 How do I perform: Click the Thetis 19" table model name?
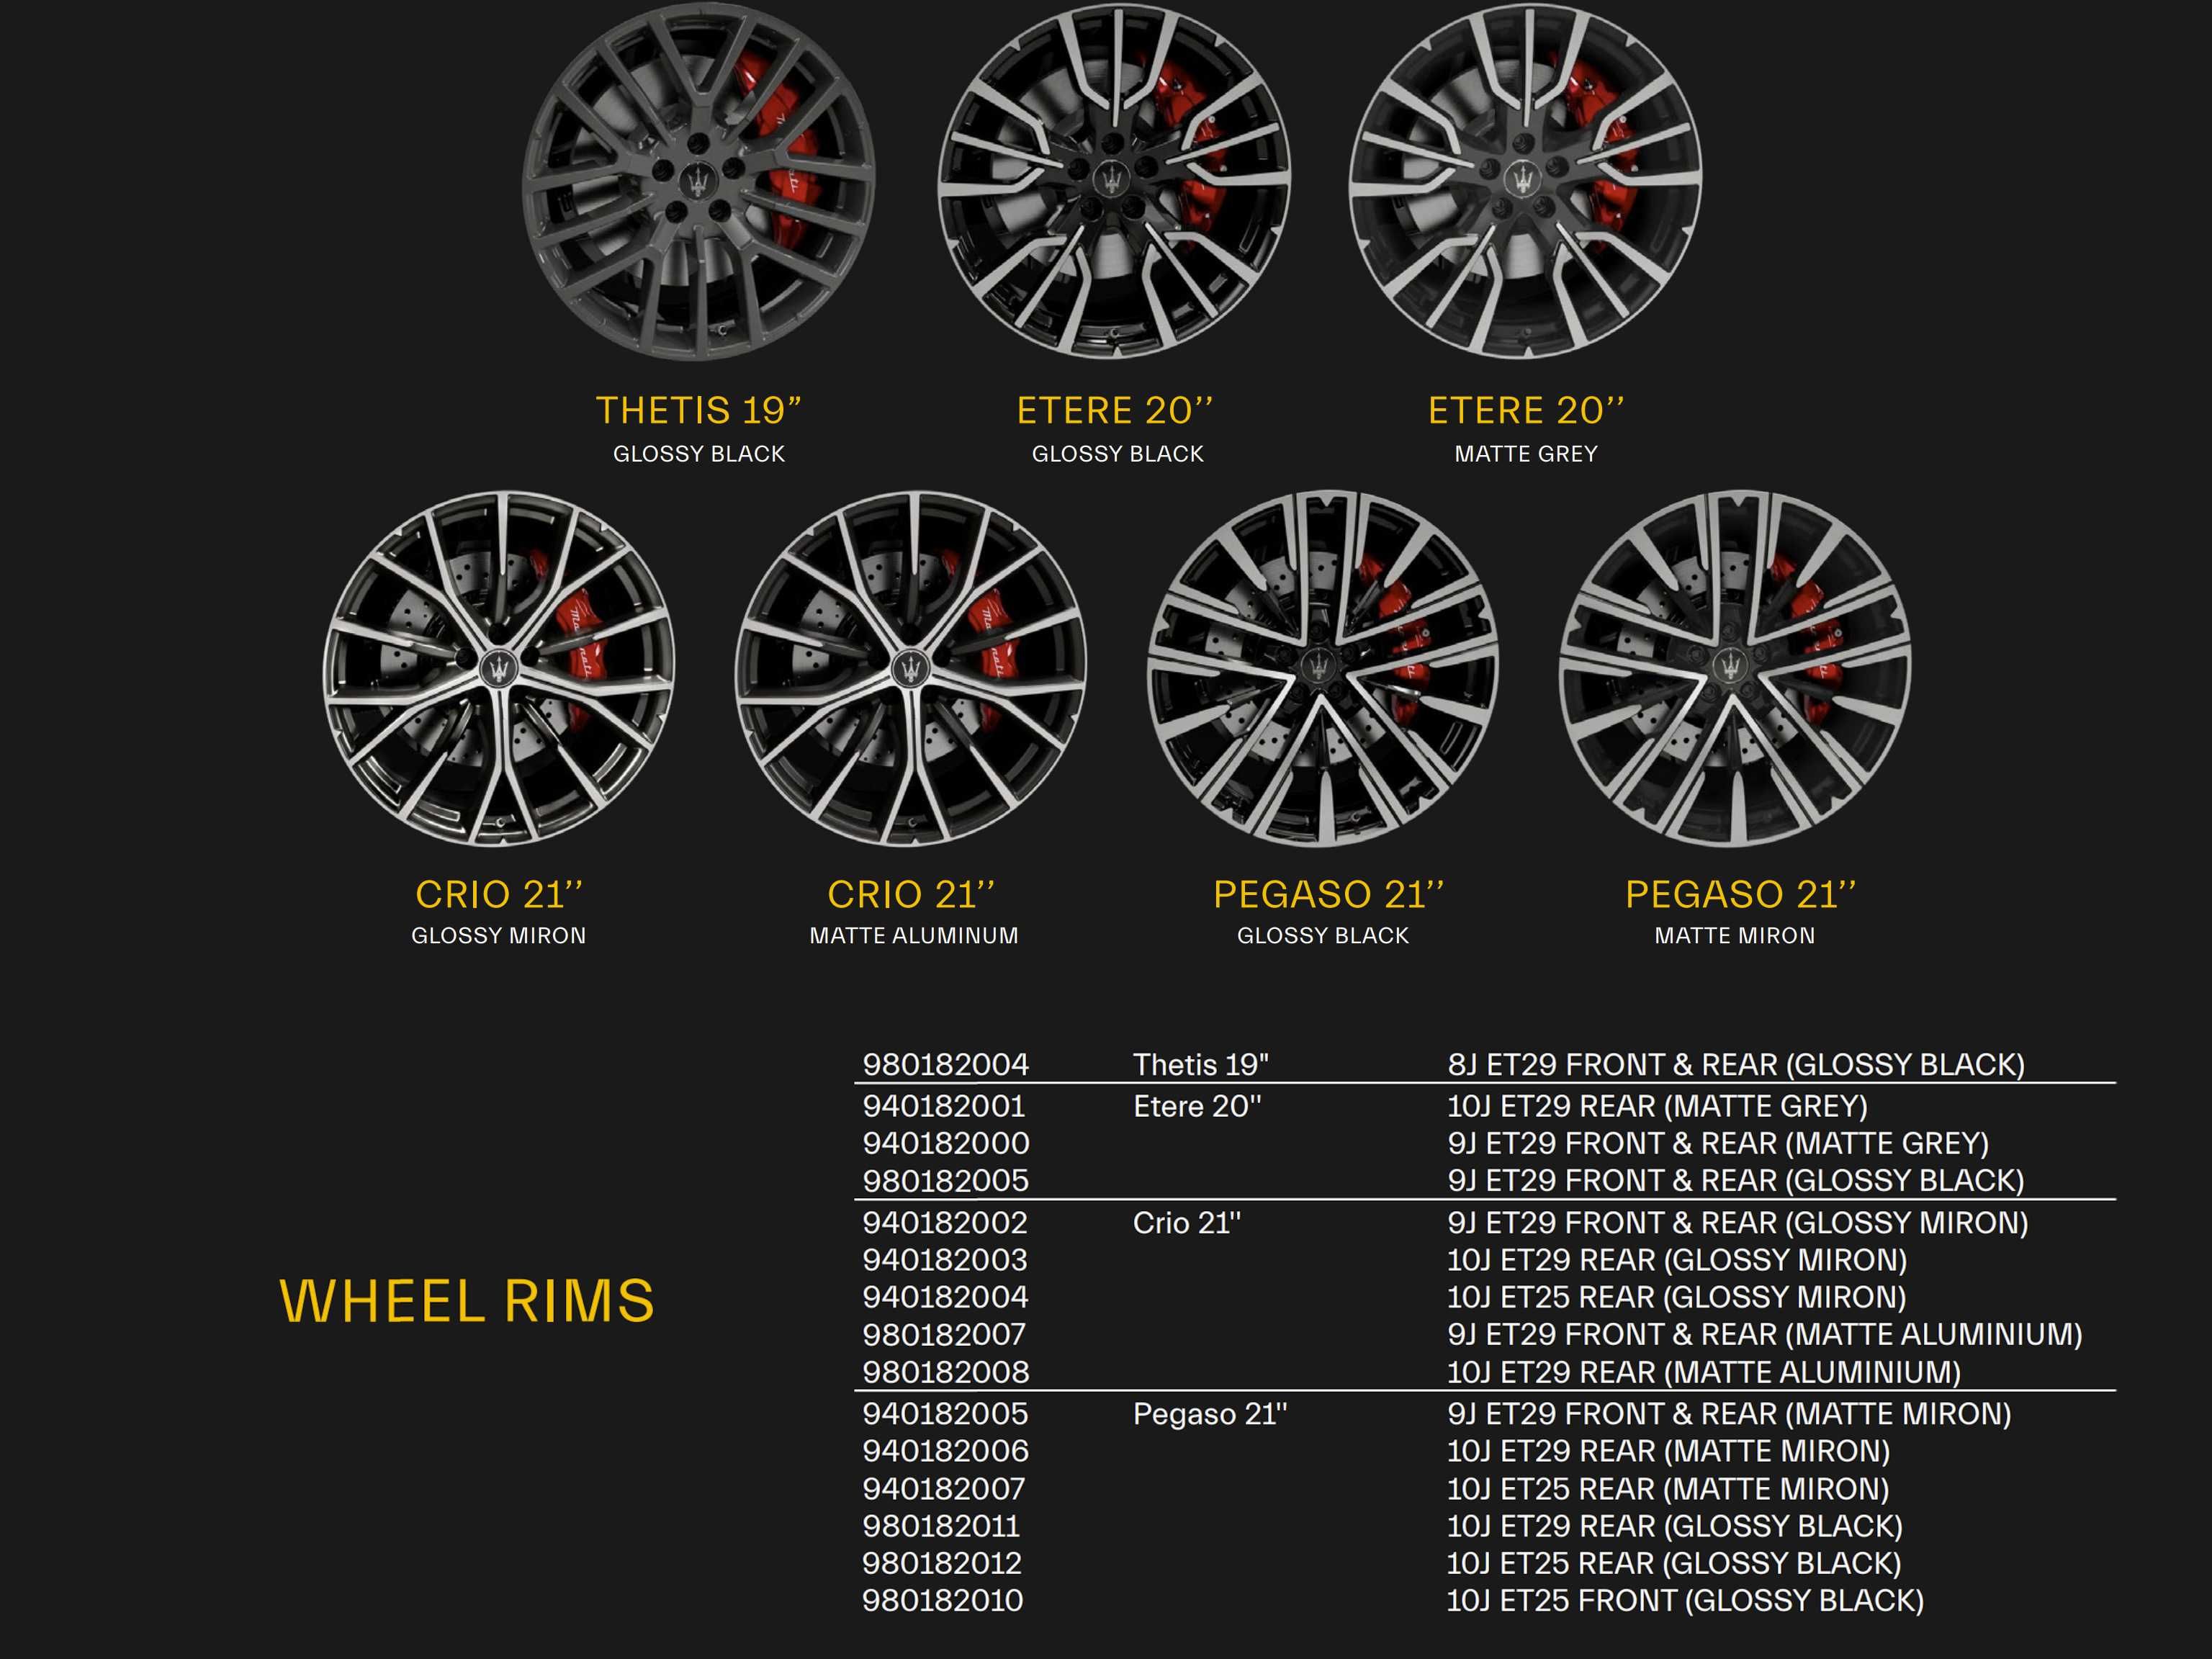pos(1200,1064)
